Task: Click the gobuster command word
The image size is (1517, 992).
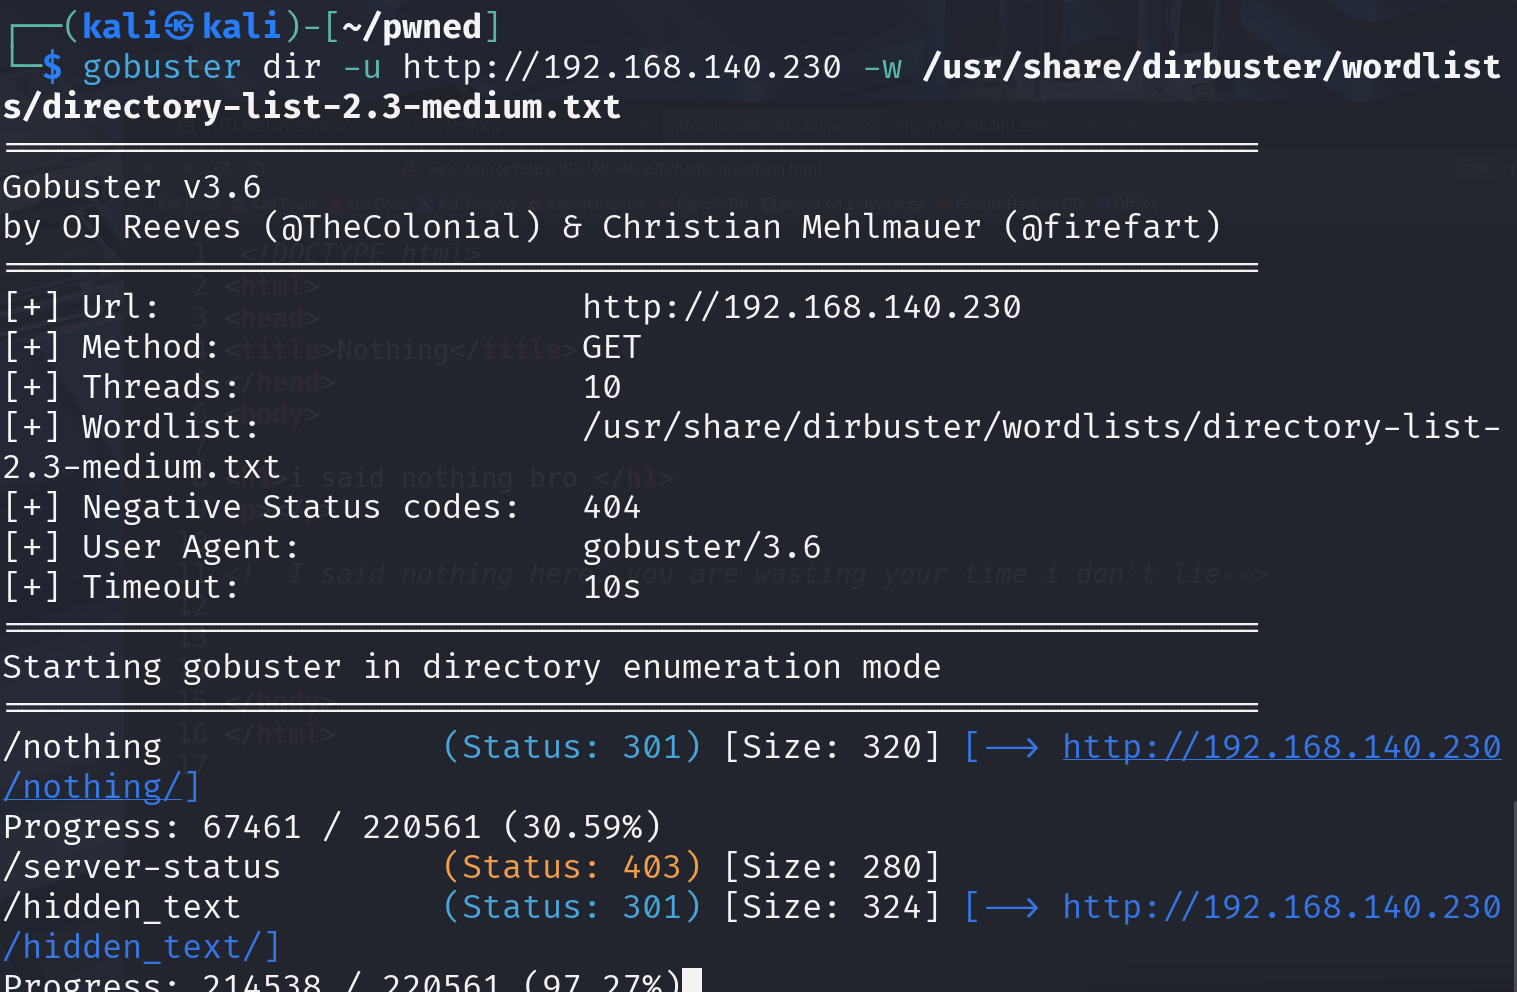Action: [161, 67]
